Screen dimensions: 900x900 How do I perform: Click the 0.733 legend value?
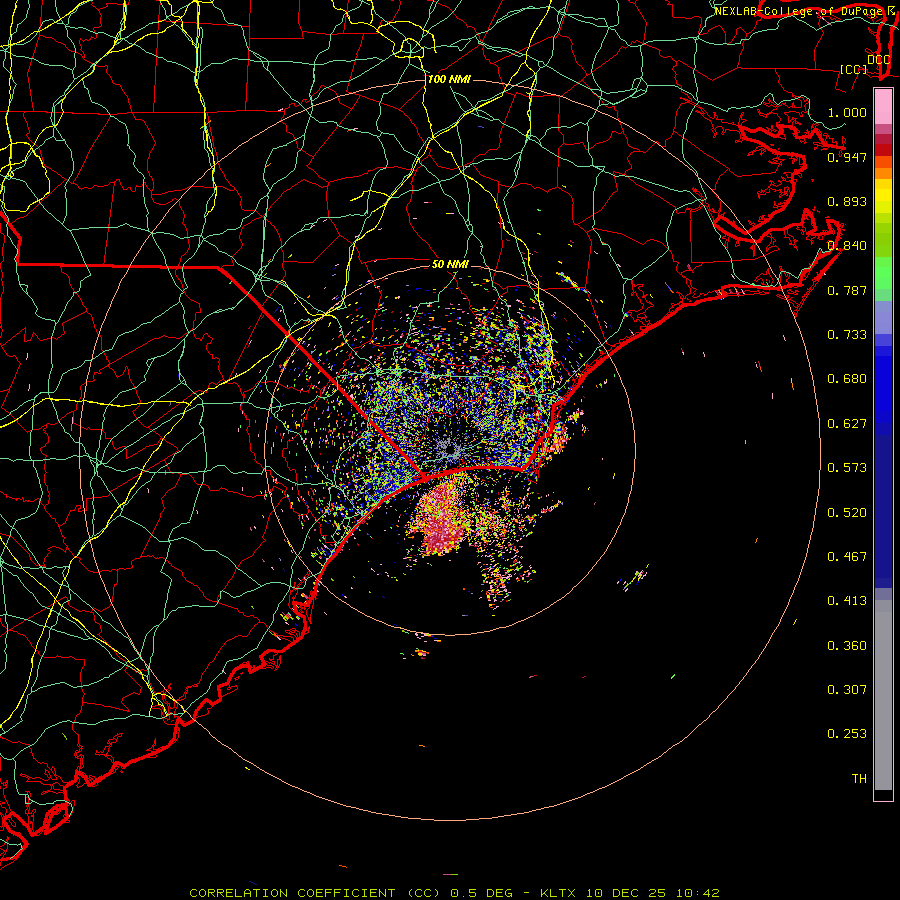(x=847, y=335)
